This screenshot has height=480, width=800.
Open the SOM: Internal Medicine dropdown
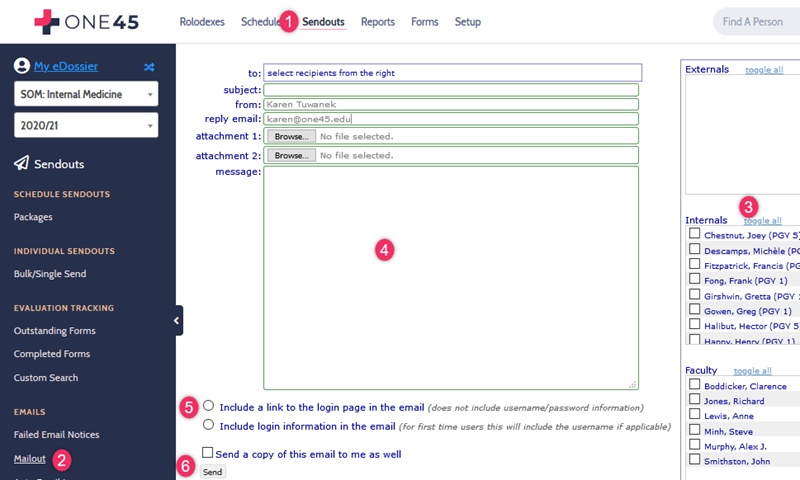86,95
